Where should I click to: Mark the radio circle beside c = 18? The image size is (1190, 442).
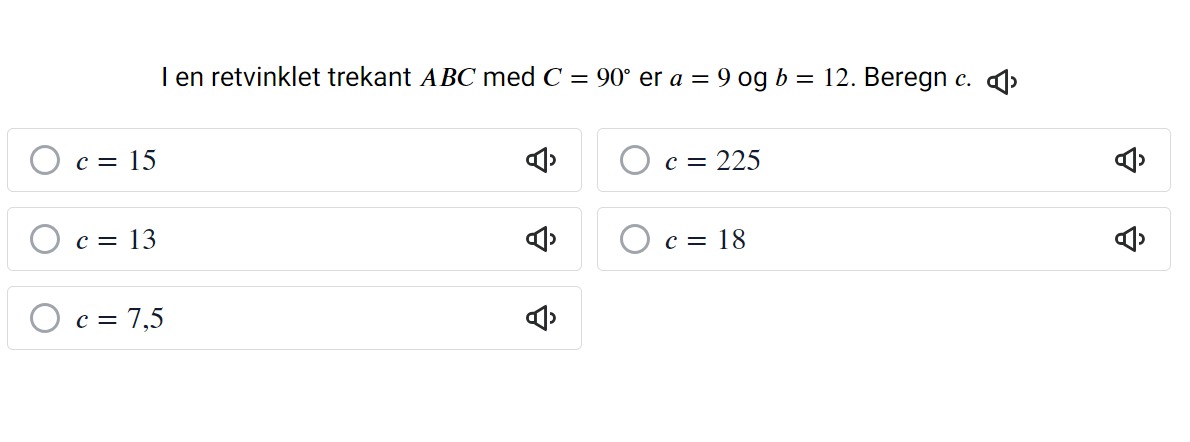click(x=634, y=239)
